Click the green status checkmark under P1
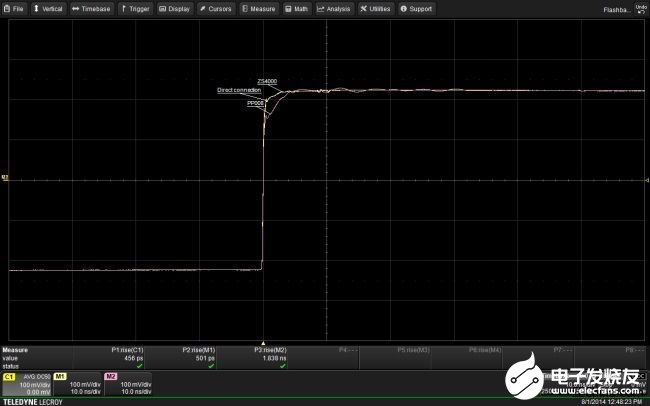Image resolution: width=650 pixels, height=406 pixels. 140,366
